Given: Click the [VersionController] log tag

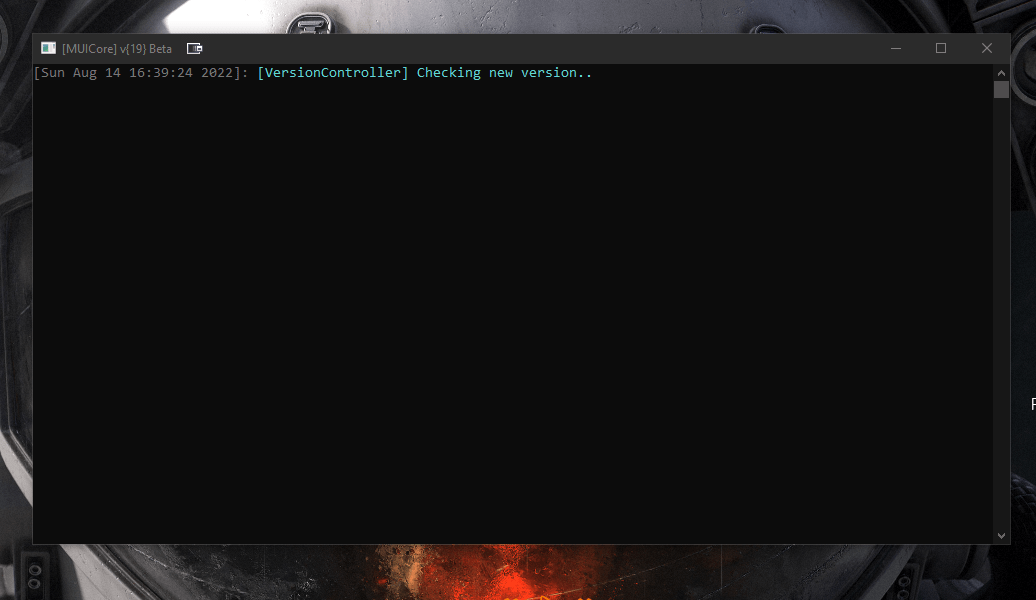Looking at the screenshot, I should 333,73.
